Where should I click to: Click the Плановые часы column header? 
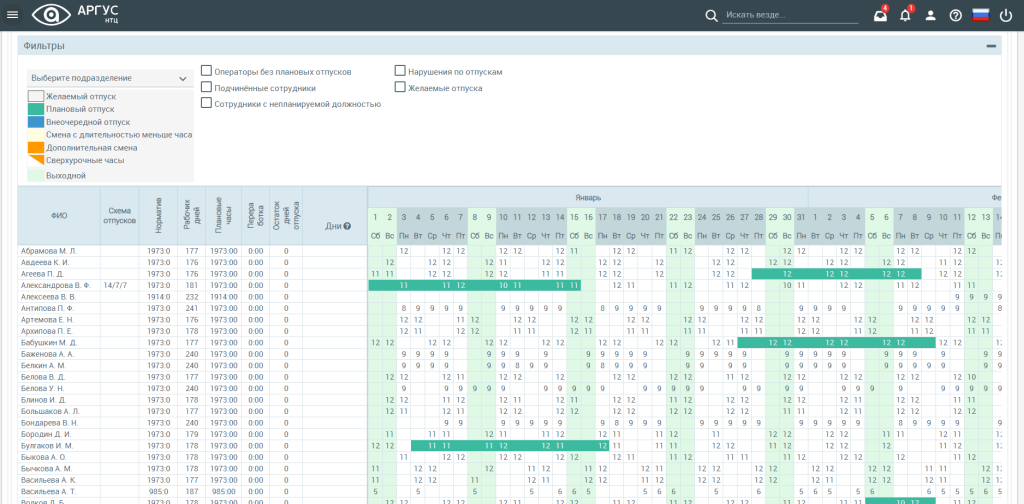[x=223, y=215]
